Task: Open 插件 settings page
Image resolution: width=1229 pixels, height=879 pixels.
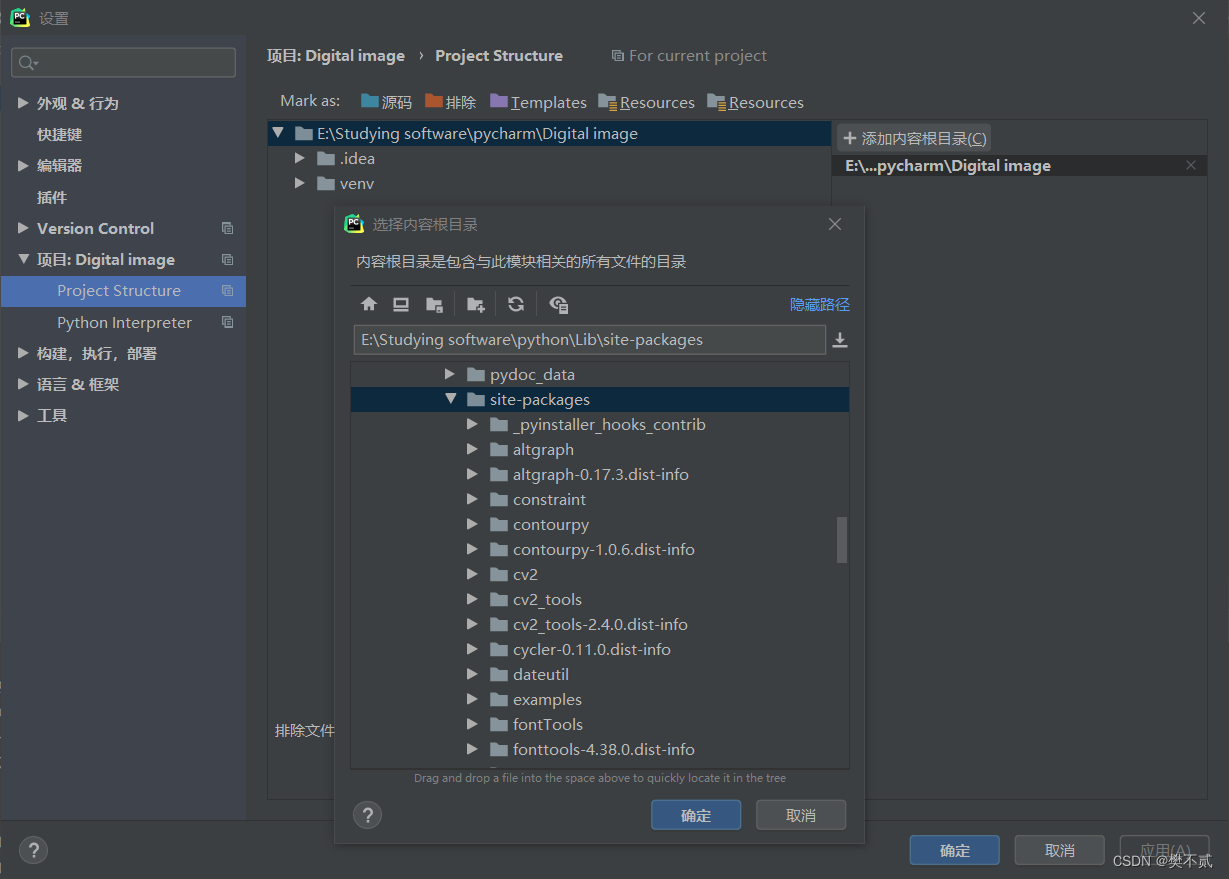Action: click(52, 197)
